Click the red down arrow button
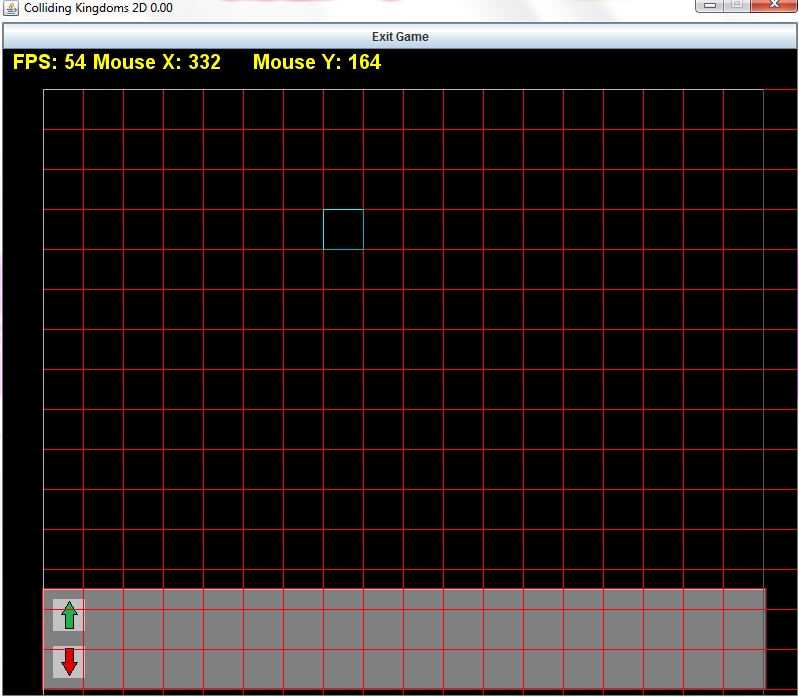799x697 pixels. [x=69, y=662]
